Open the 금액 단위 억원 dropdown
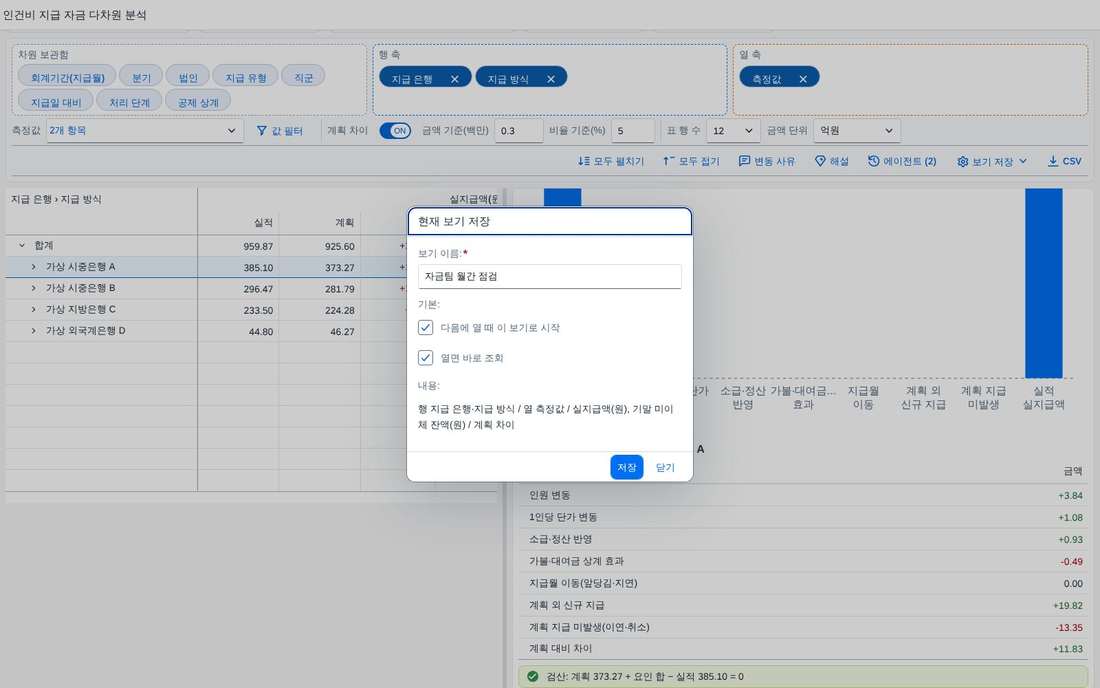Image resolution: width=1100 pixels, height=688 pixels. (857, 130)
